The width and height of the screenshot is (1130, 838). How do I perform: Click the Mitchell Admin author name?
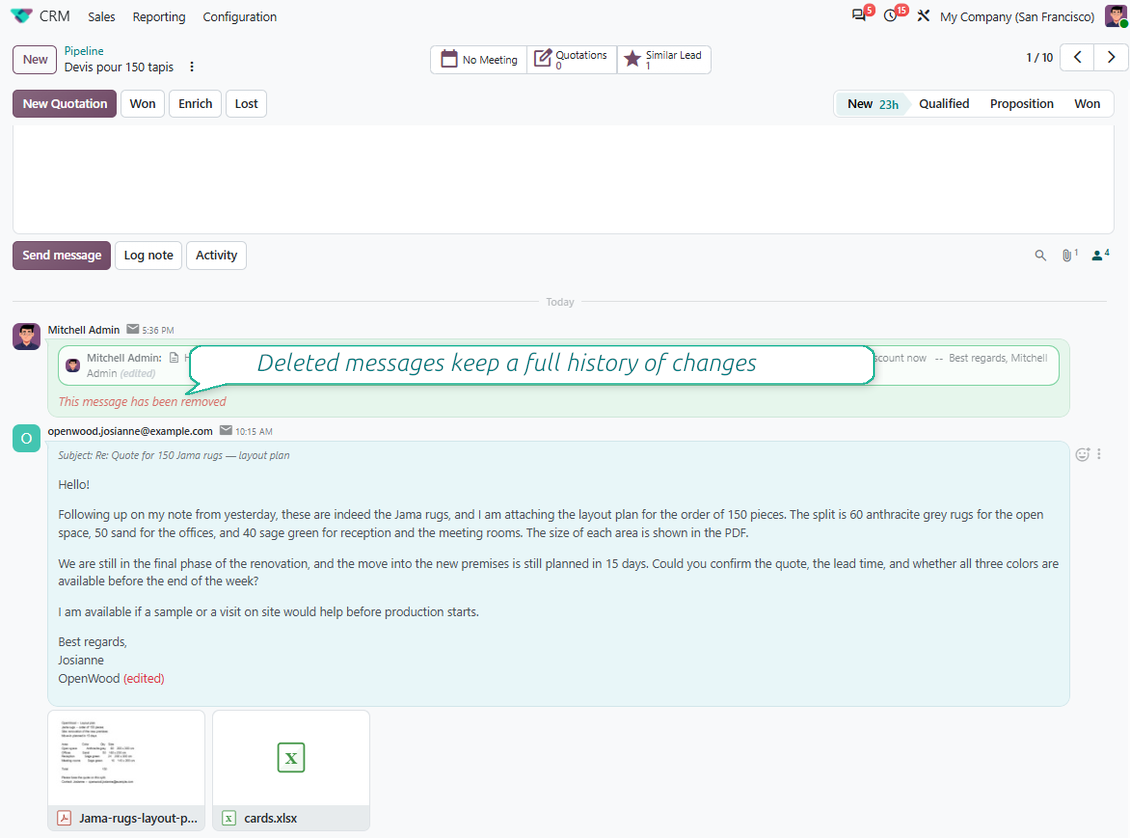(x=84, y=330)
